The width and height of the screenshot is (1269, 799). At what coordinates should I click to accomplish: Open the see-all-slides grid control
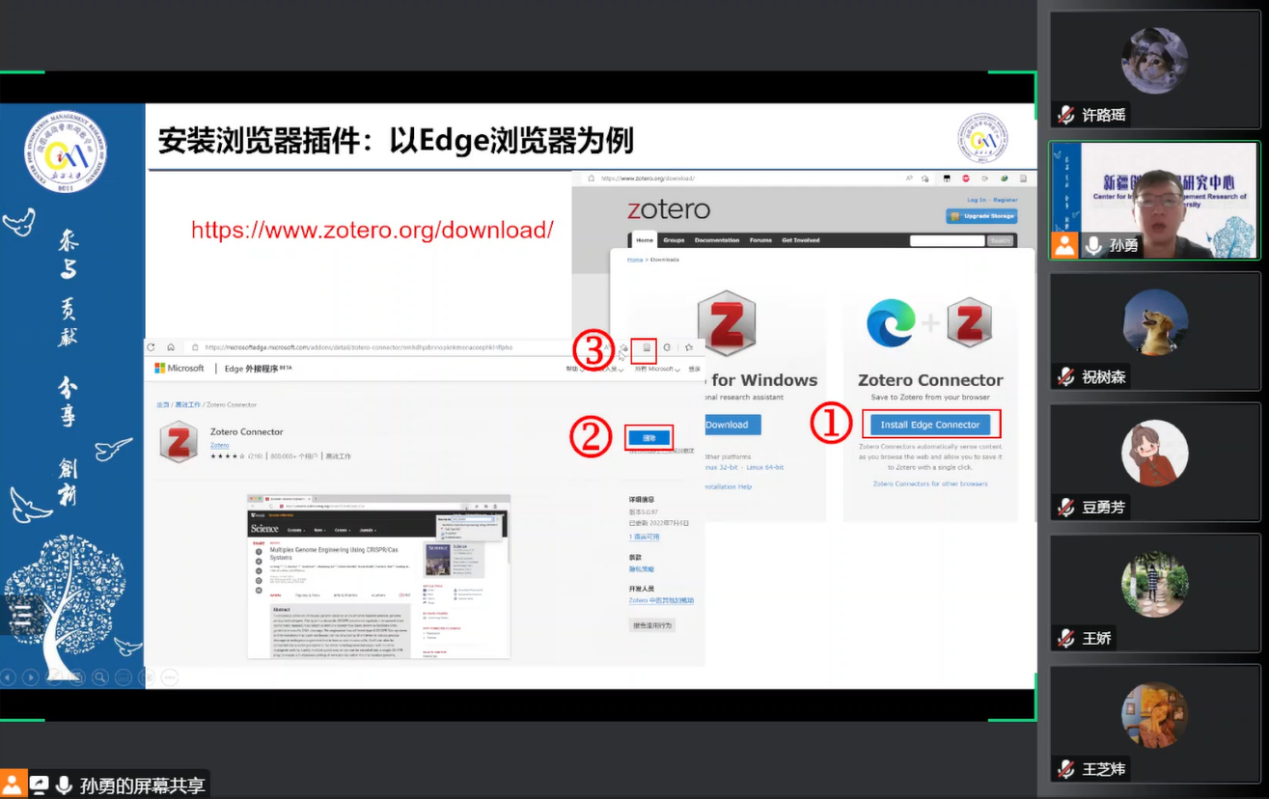[x=77, y=677]
